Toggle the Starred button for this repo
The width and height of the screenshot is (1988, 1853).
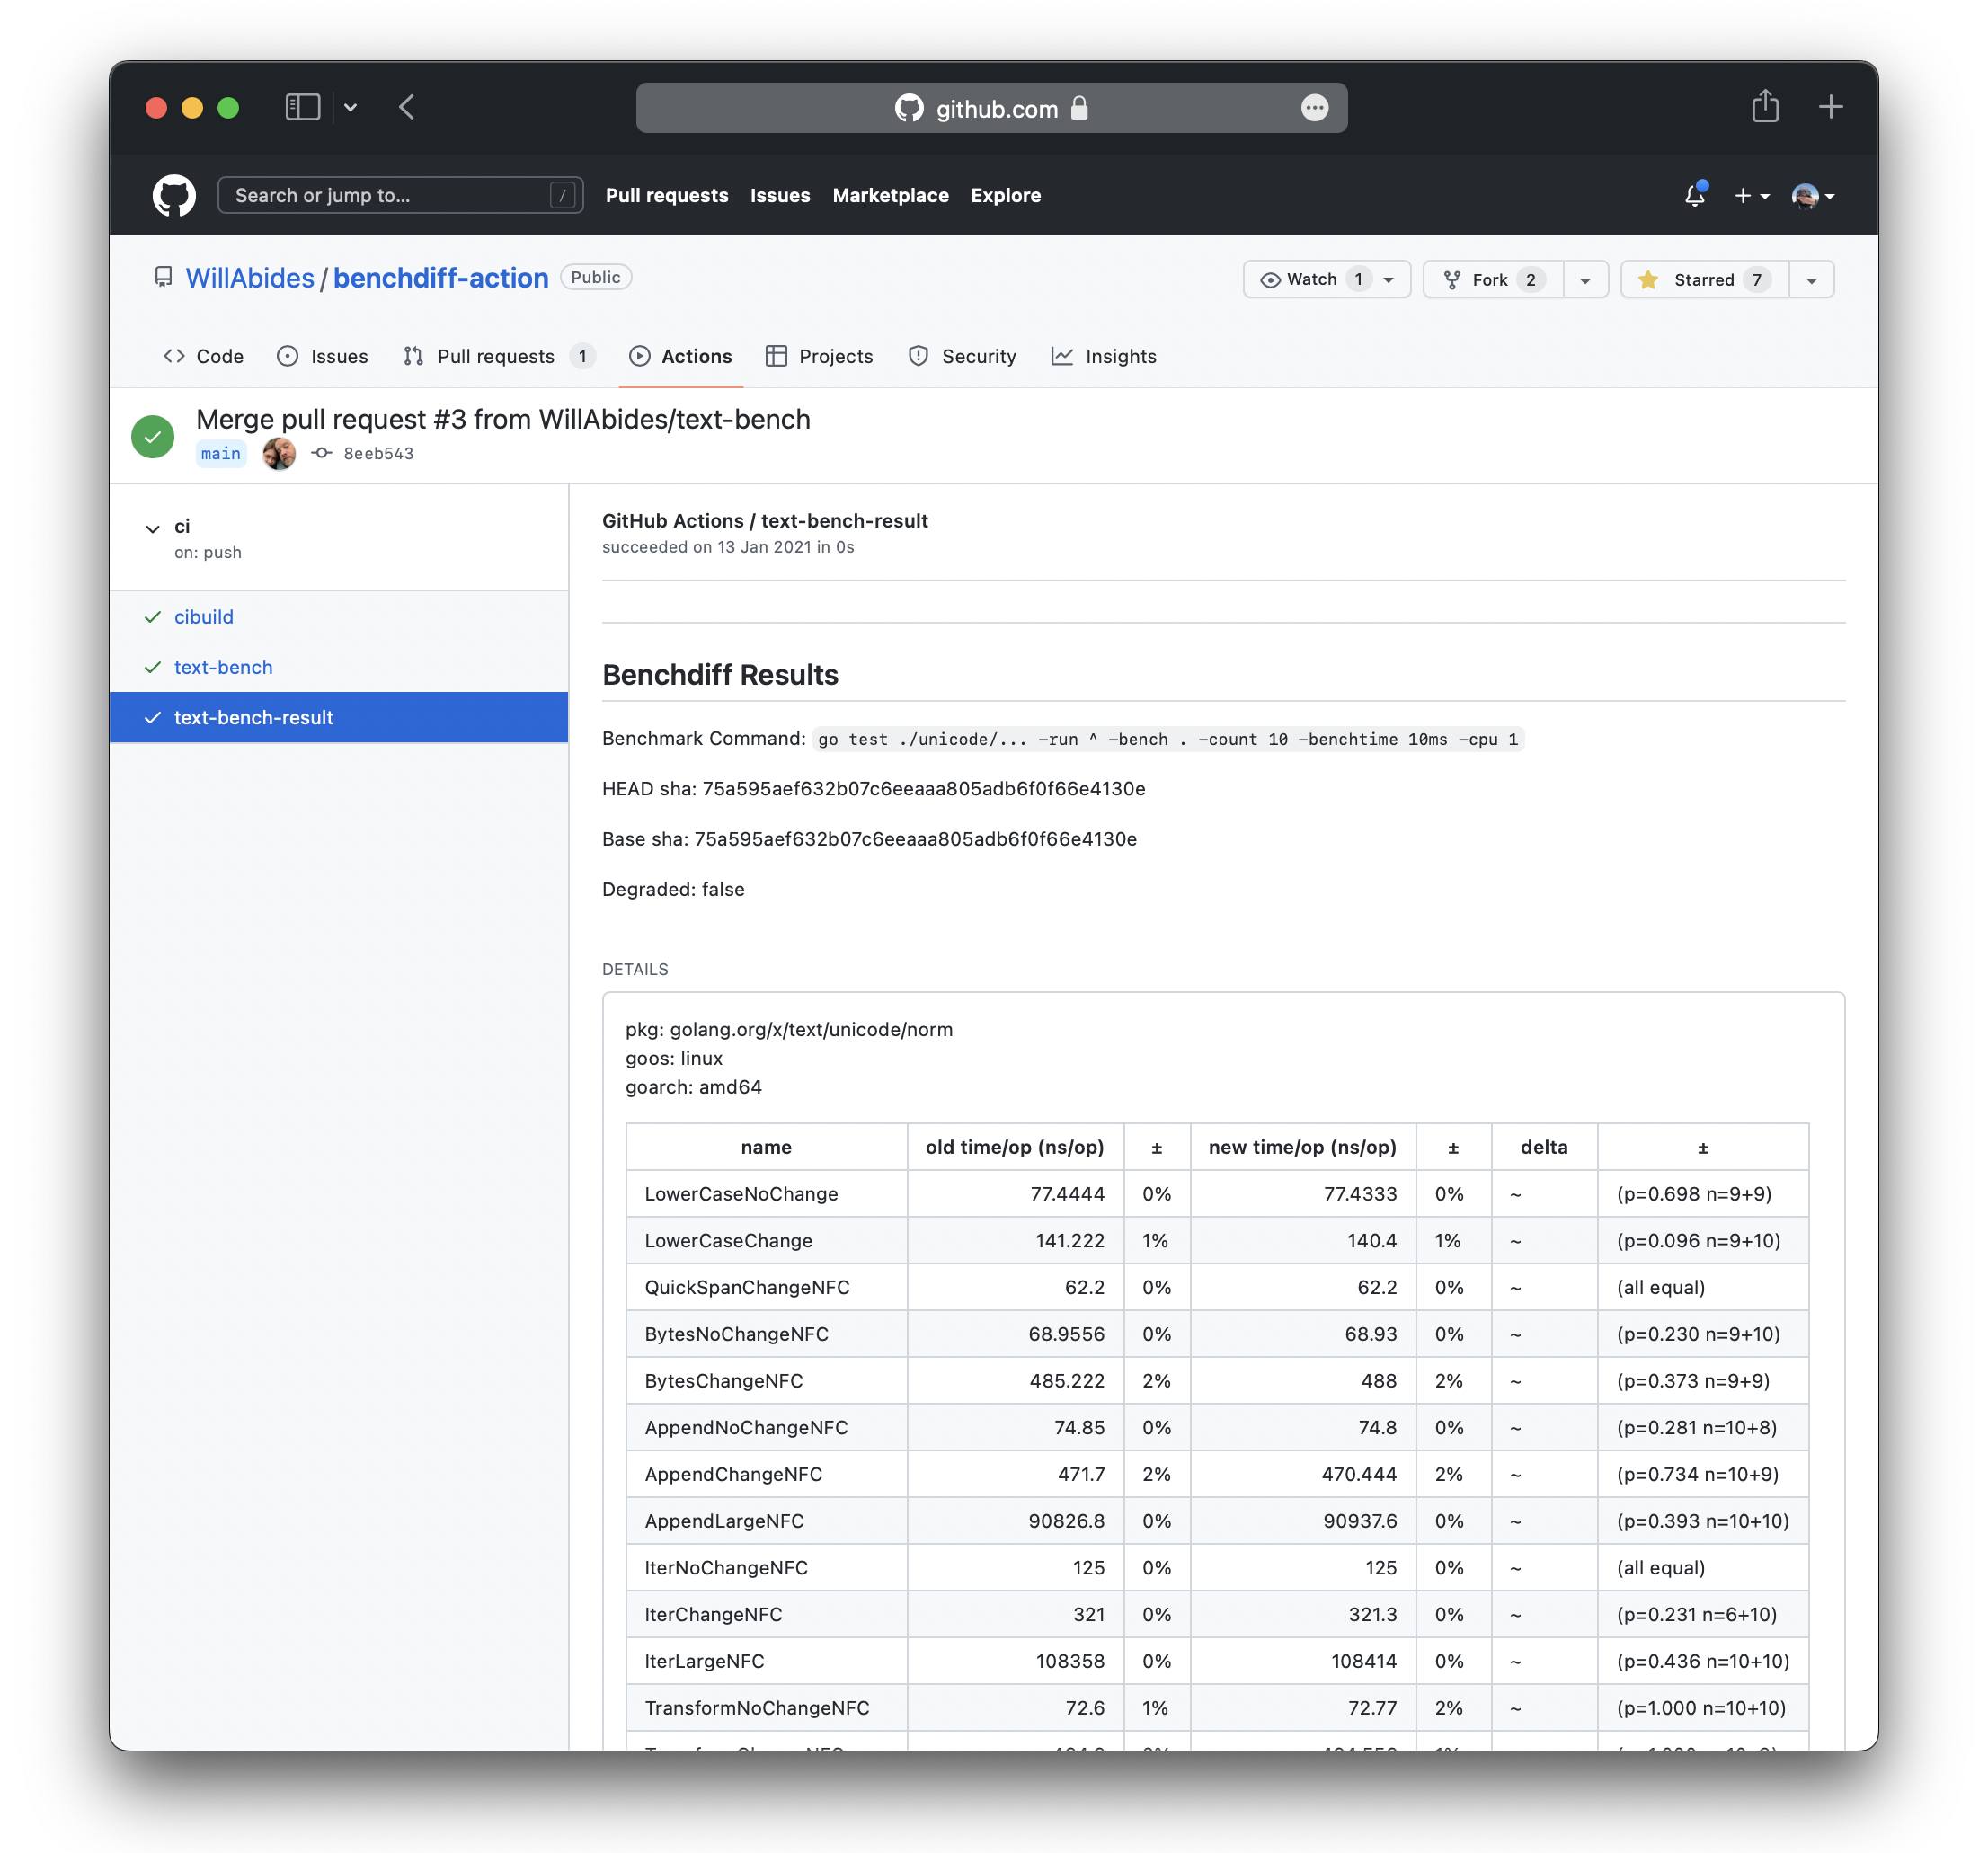(x=1704, y=280)
